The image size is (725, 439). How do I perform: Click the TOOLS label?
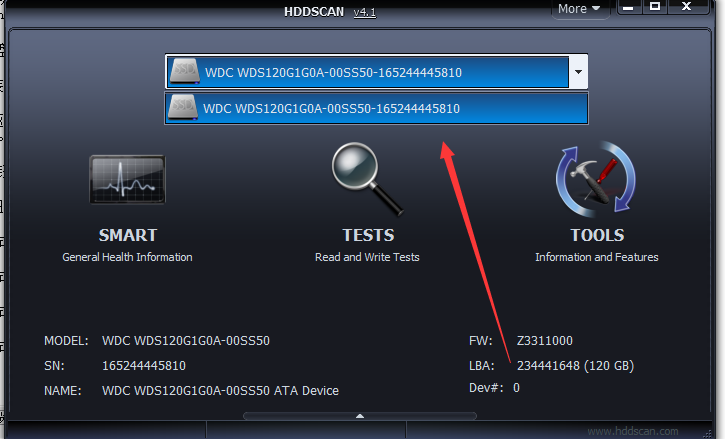click(597, 235)
